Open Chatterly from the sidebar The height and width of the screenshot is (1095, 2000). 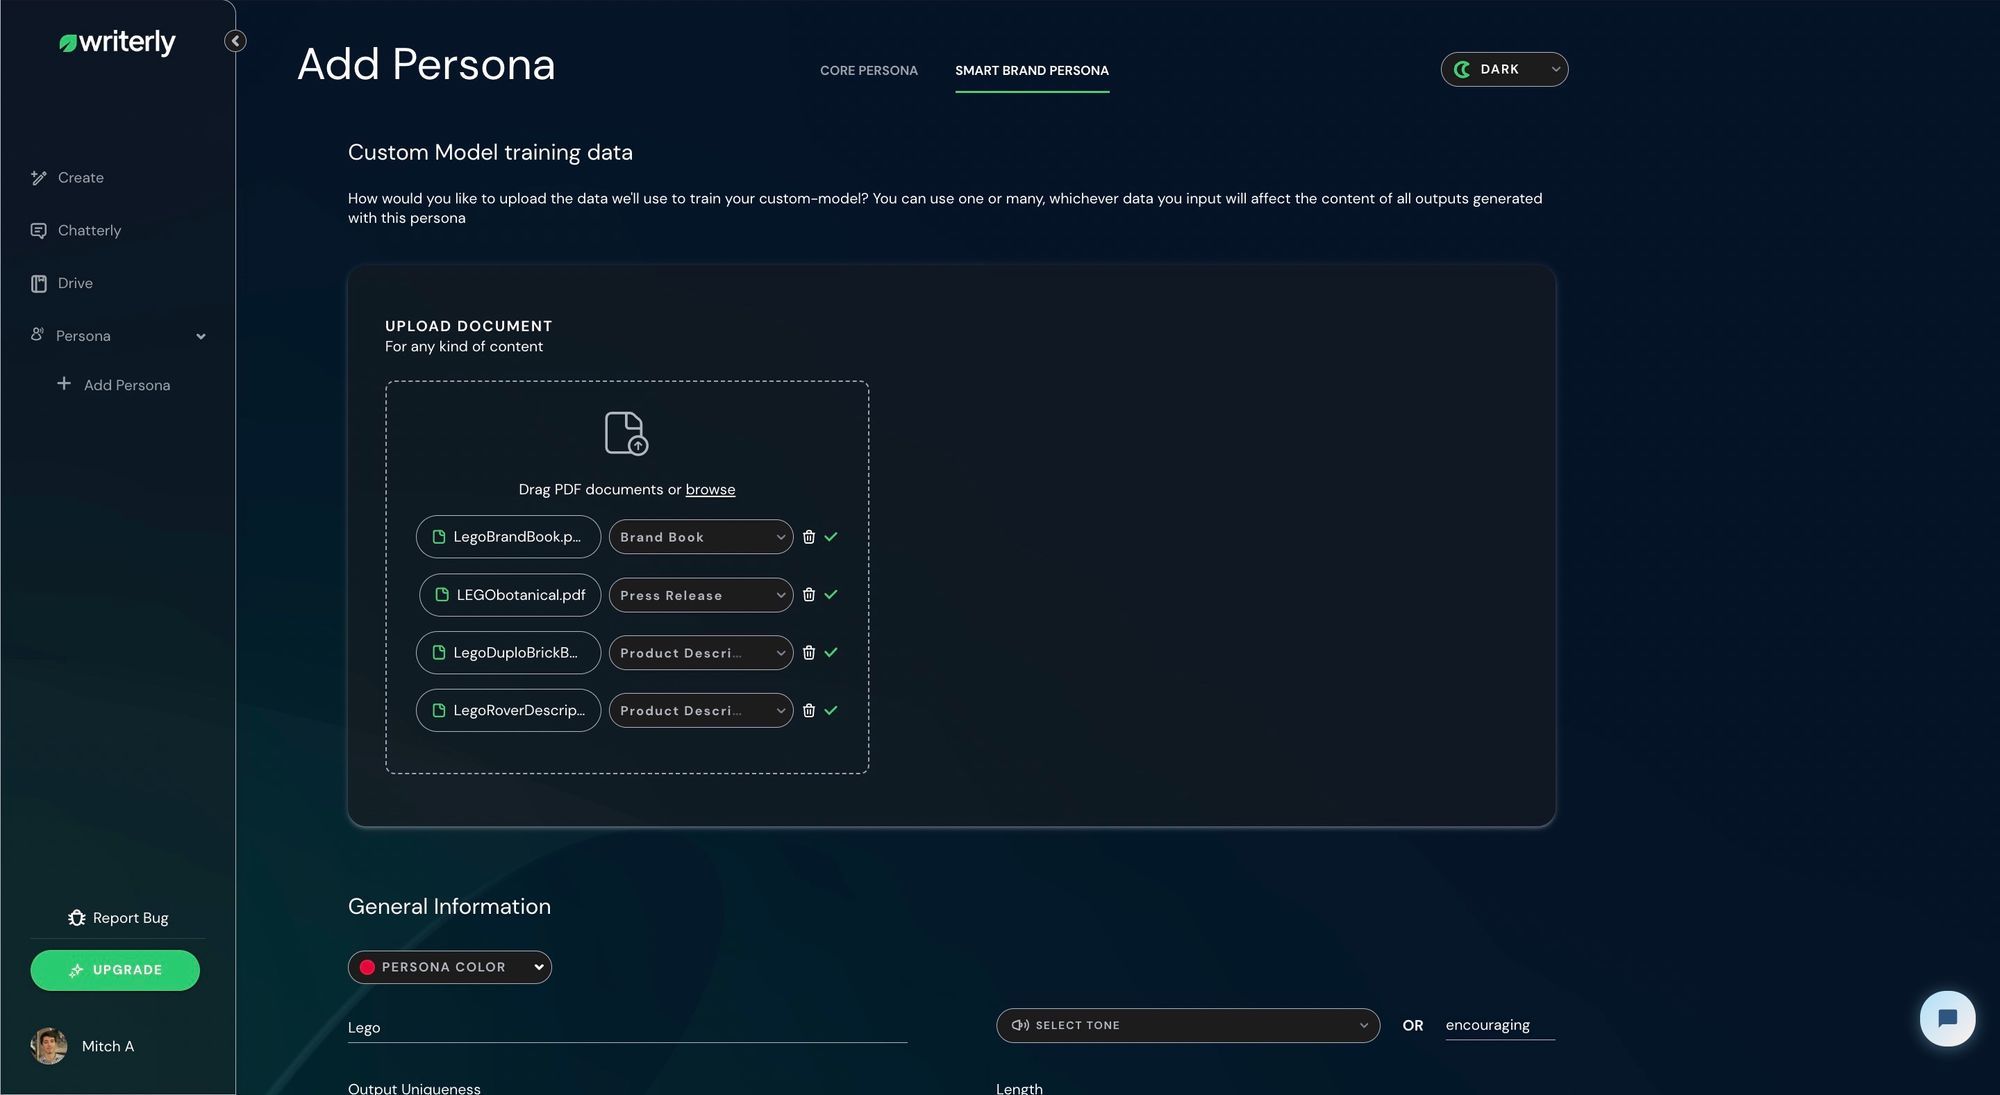(x=89, y=230)
